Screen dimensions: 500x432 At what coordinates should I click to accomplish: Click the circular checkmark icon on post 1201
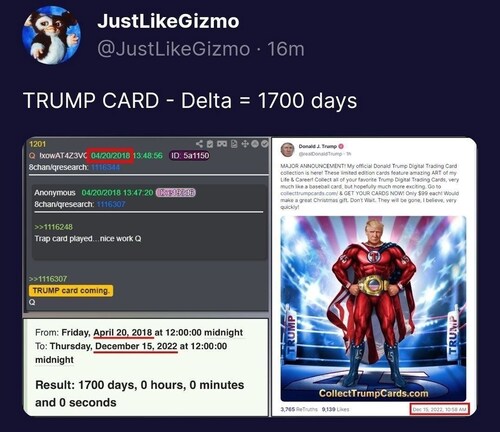pyautogui.click(x=264, y=144)
